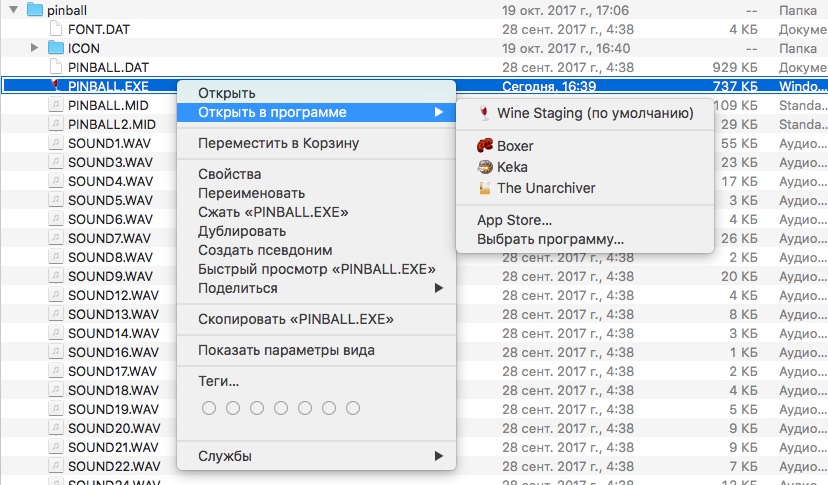Viewport: 828px width, 485px height.
Task: Select 'Выбрать программу…' in submenu
Action: (585, 239)
